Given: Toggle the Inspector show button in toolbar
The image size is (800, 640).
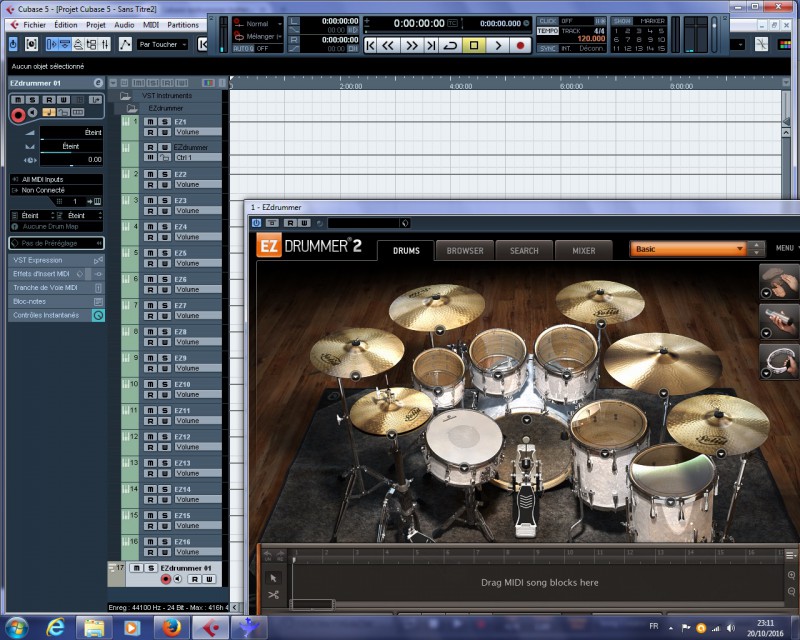Looking at the screenshot, I should 52,44.
